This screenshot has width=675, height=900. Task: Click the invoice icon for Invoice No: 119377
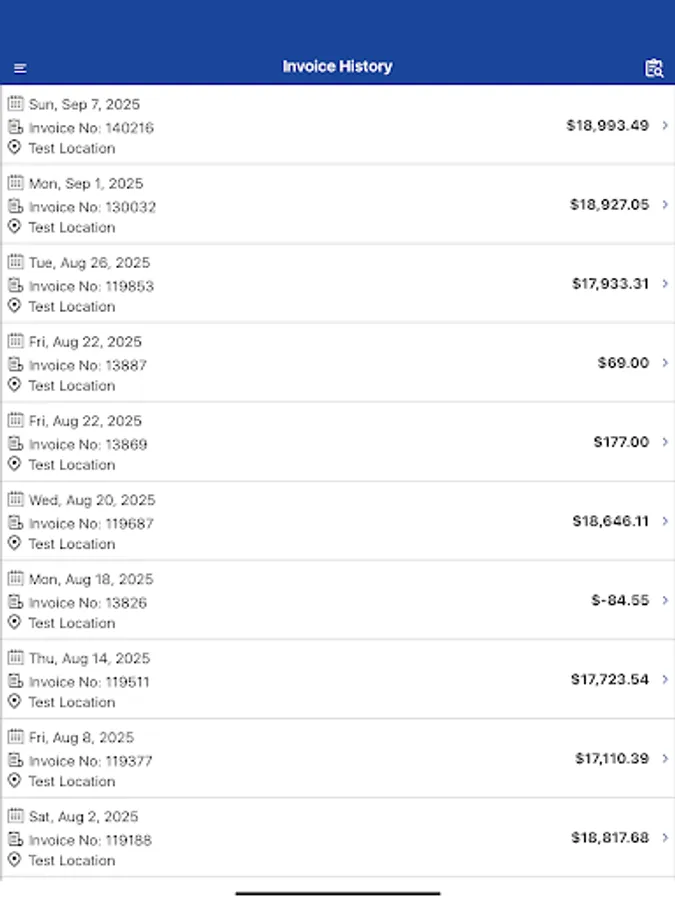15,760
